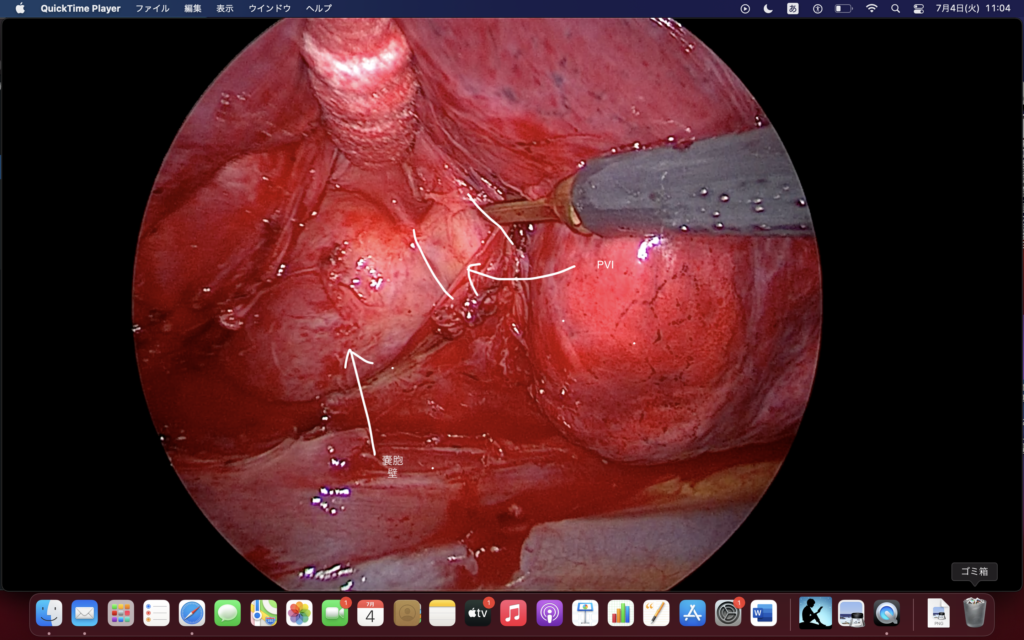Open the 編集 menu
Screen dimensions: 1024x640
coord(193,8)
